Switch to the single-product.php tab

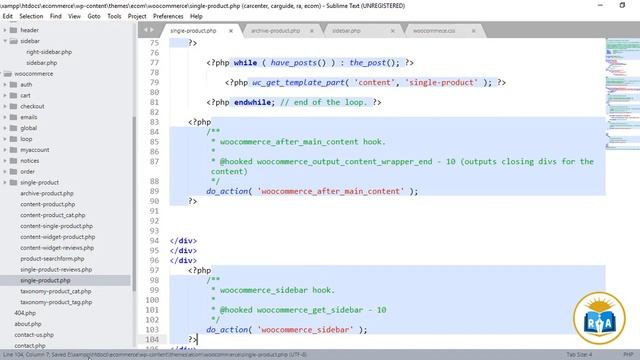193,31
